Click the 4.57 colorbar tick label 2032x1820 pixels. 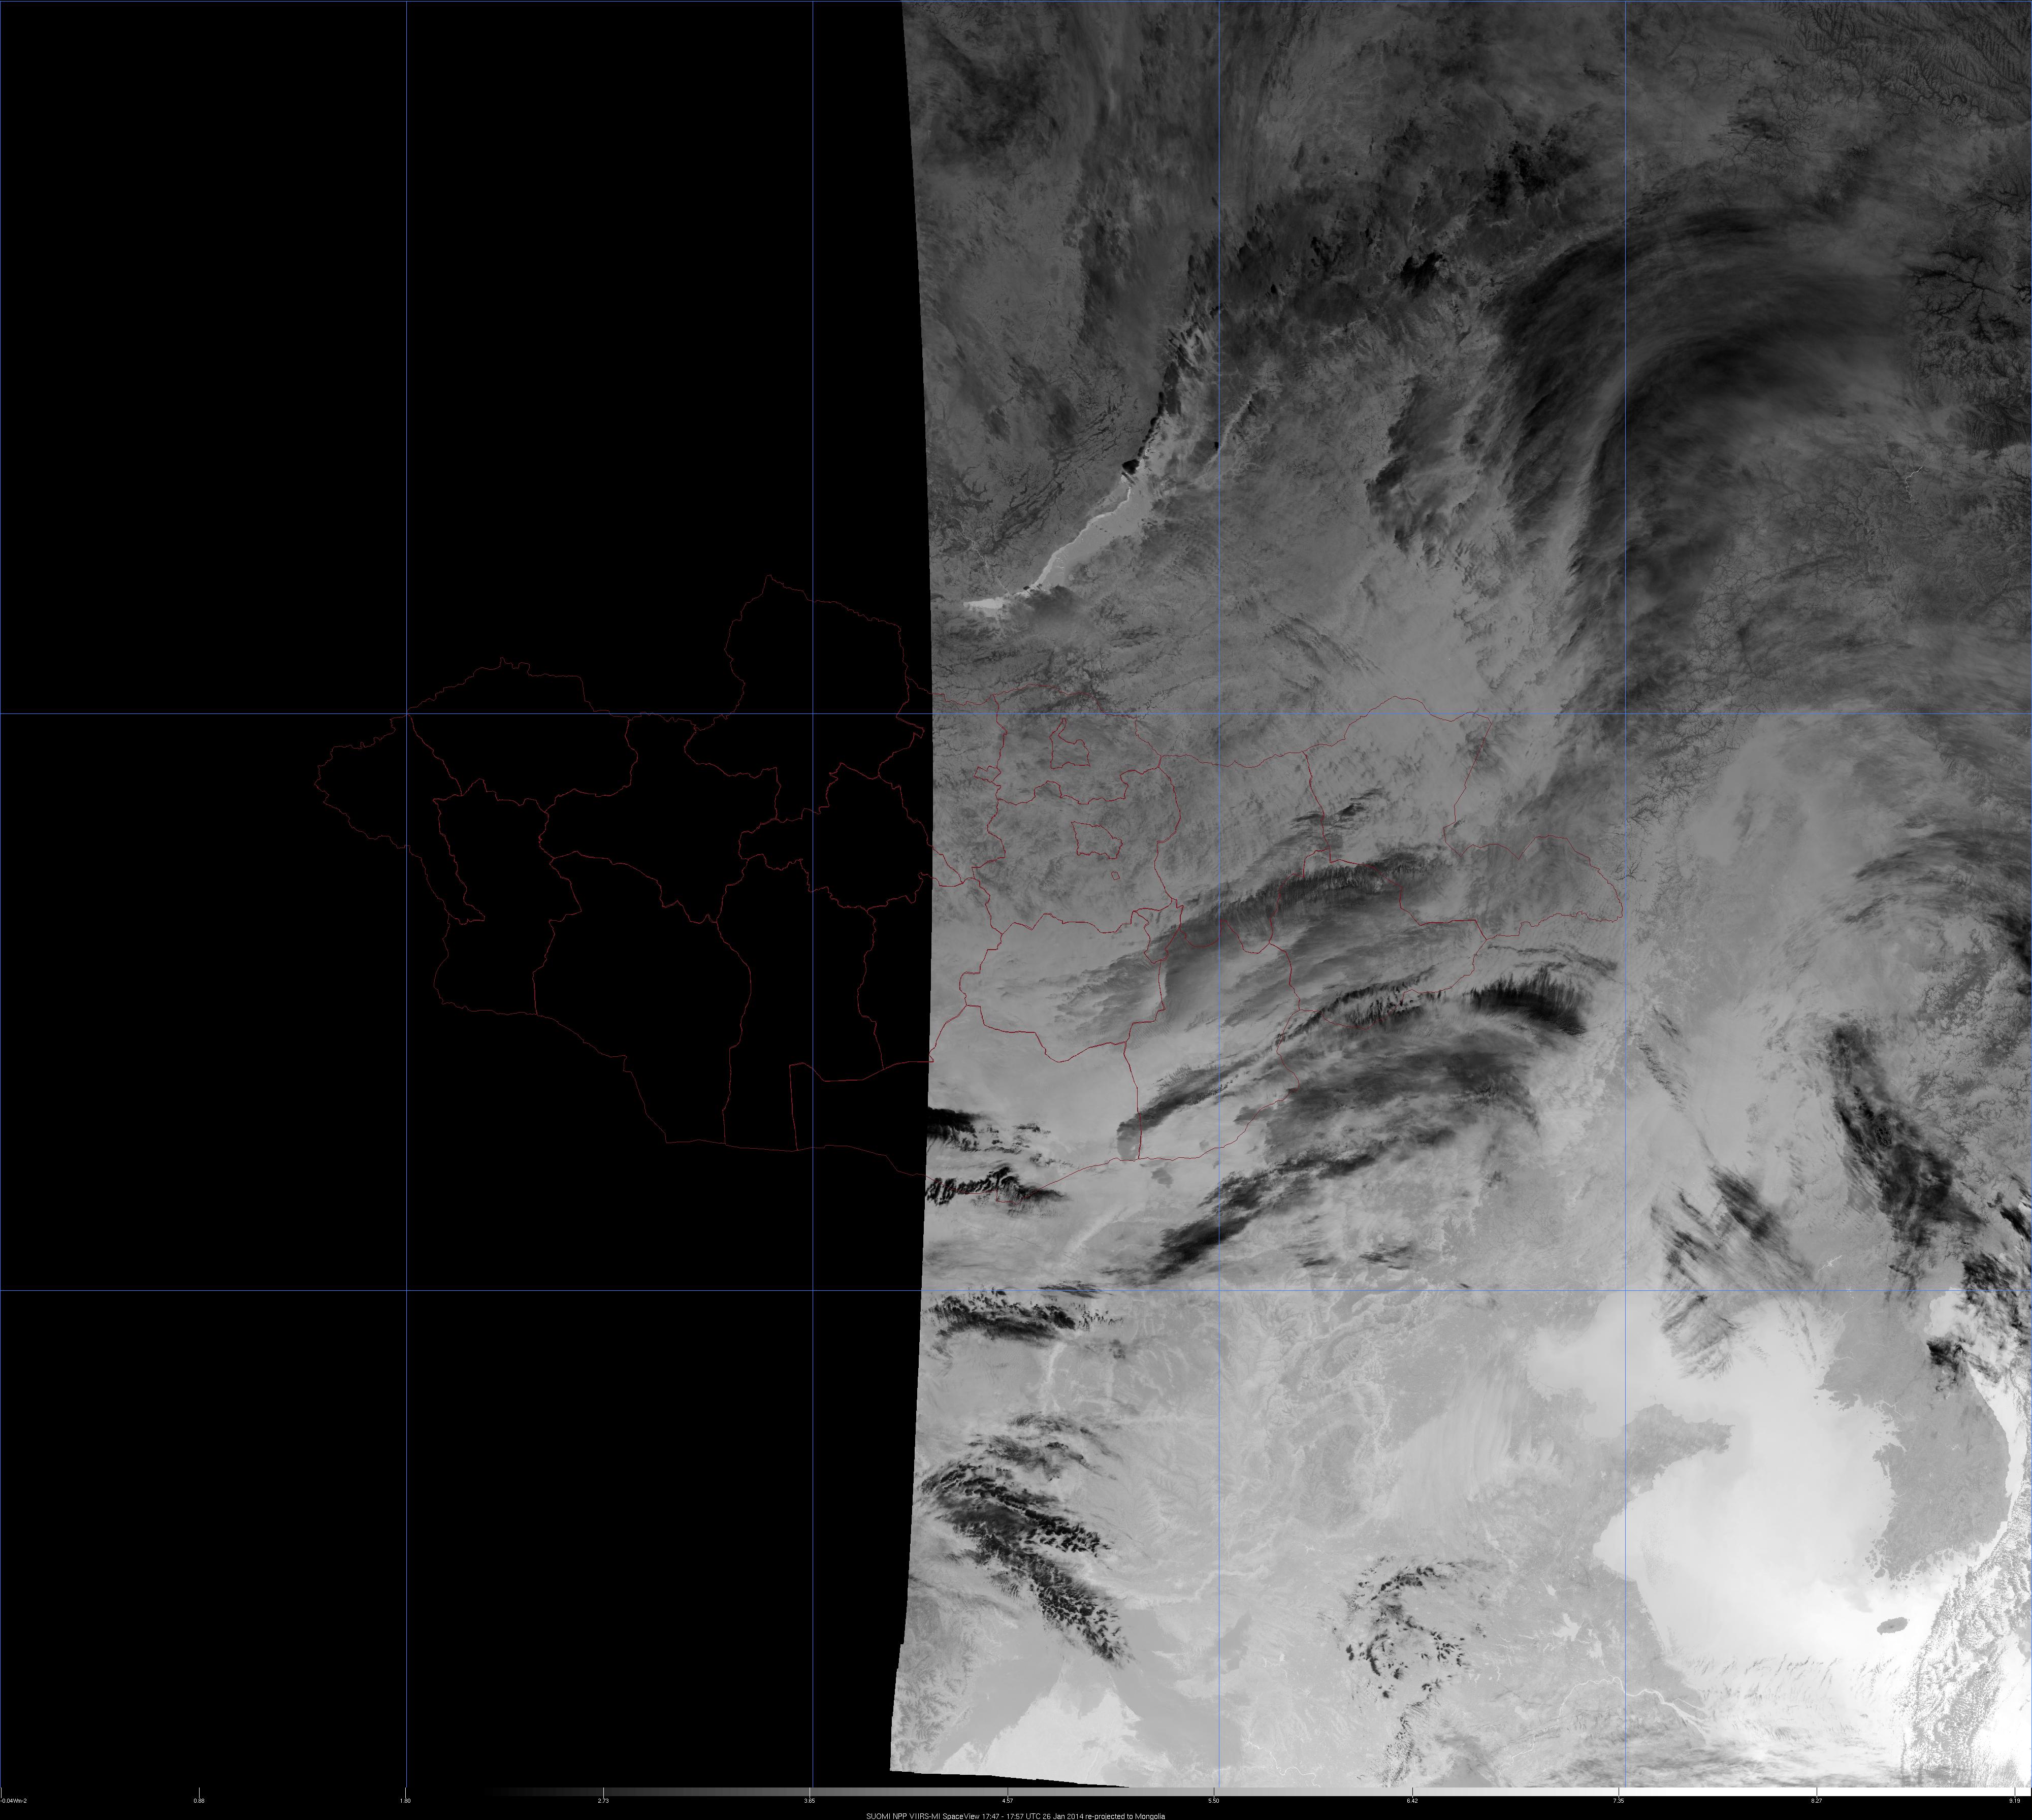click(x=1007, y=1801)
